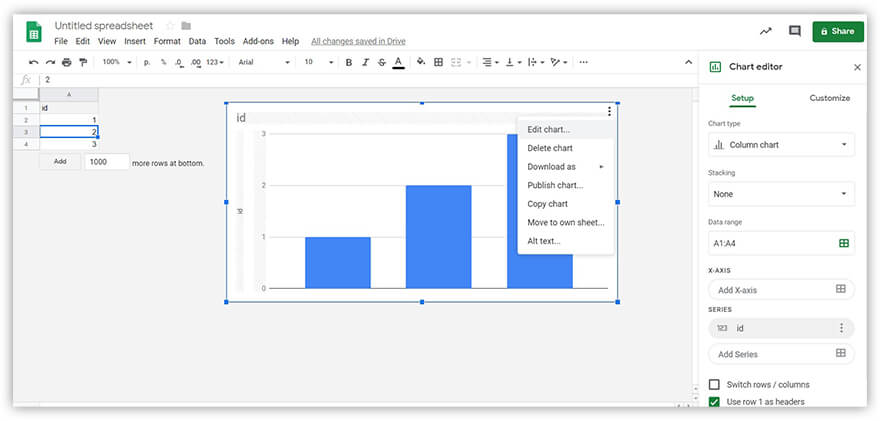Image resolution: width=880 pixels, height=421 pixels.
Task: Open the Arial font dropdown
Action: [x=264, y=62]
